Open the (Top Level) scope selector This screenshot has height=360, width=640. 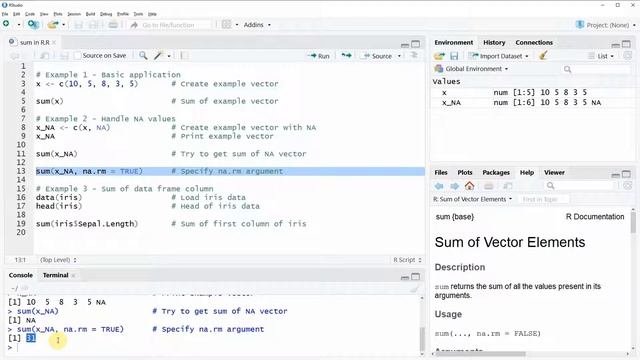[x=58, y=260]
